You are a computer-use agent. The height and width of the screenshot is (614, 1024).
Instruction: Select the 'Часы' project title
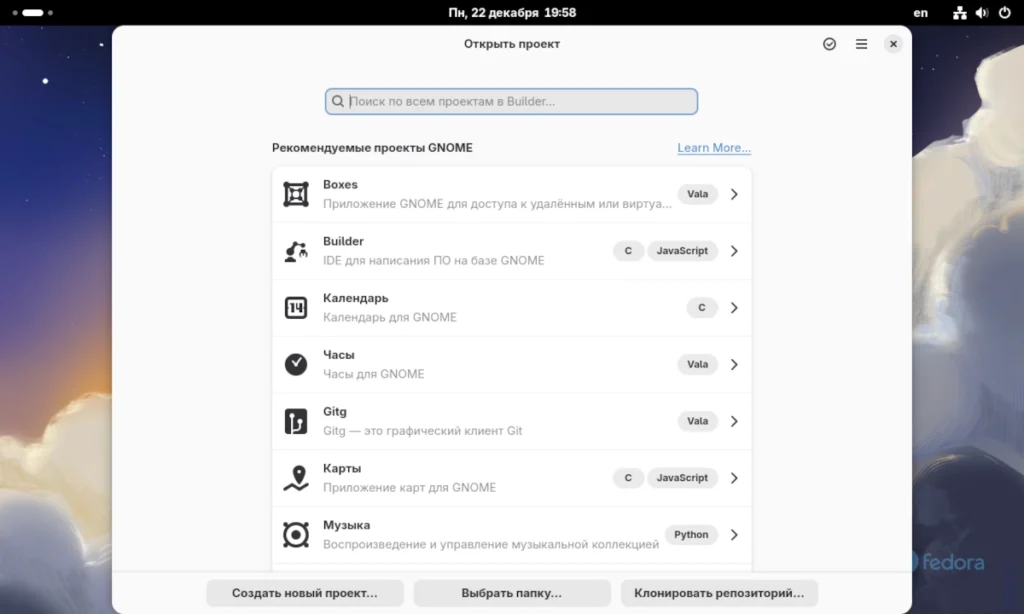pos(338,355)
